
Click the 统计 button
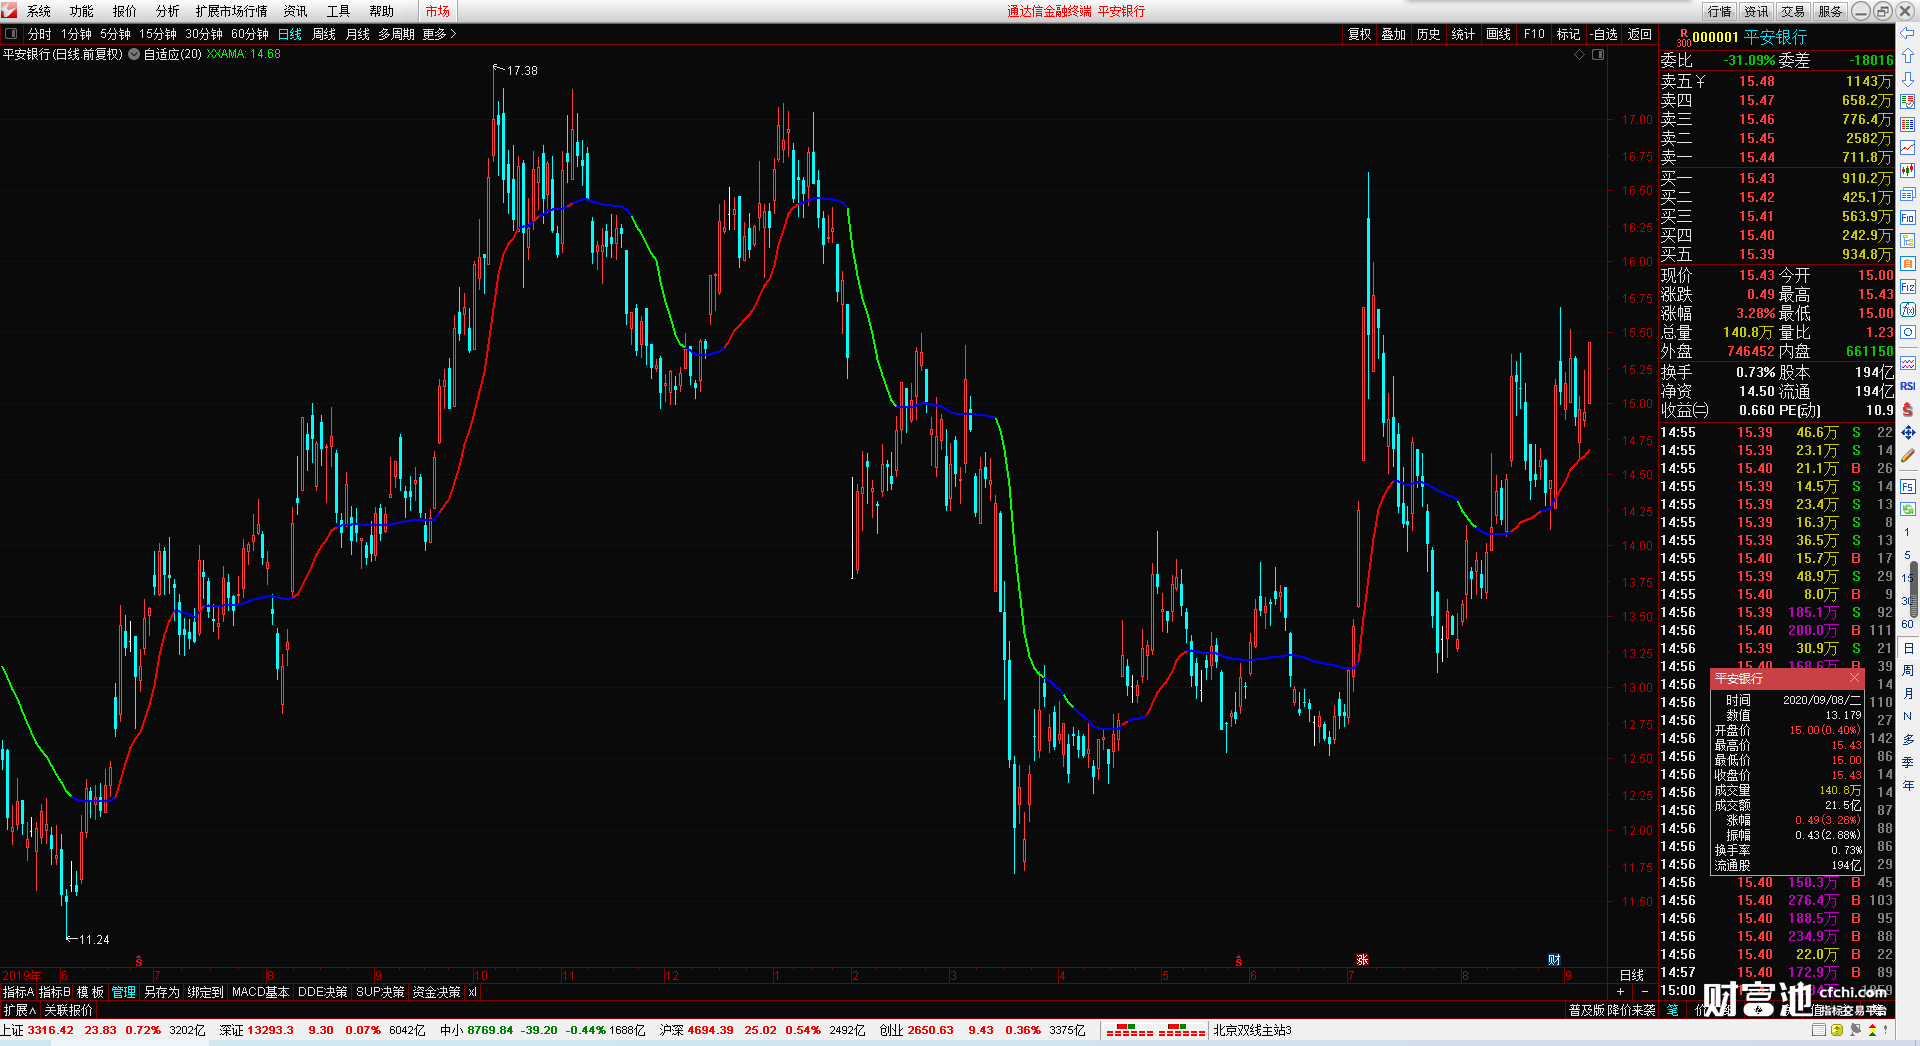pos(1463,34)
